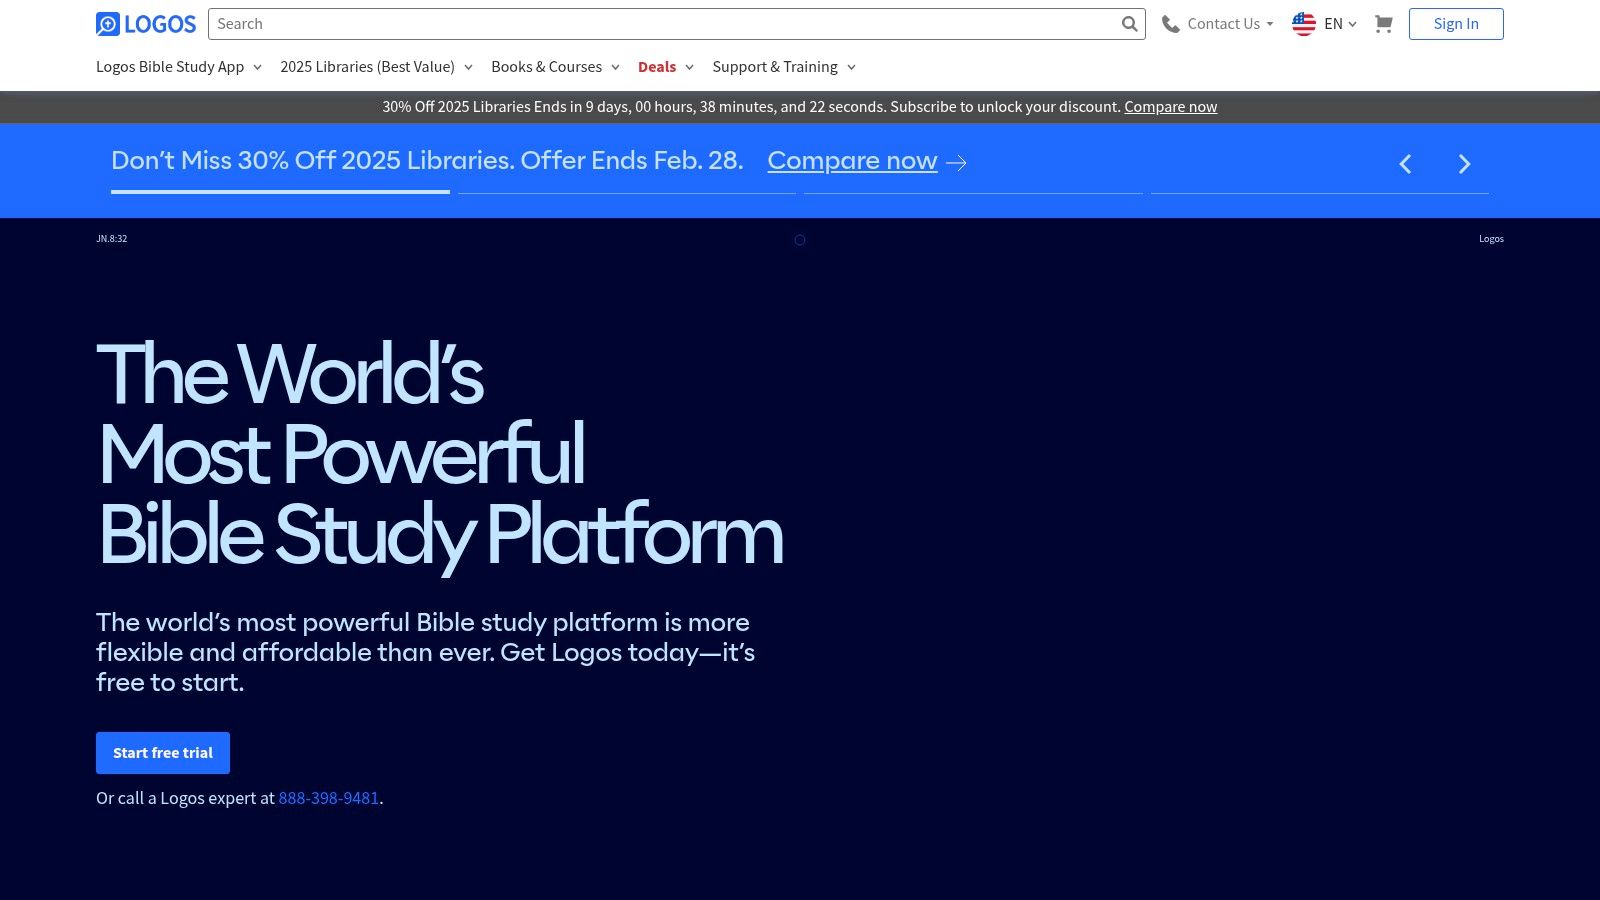The width and height of the screenshot is (1600, 900).
Task: Click the arrow after Compare now
Action: (x=957, y=162)
